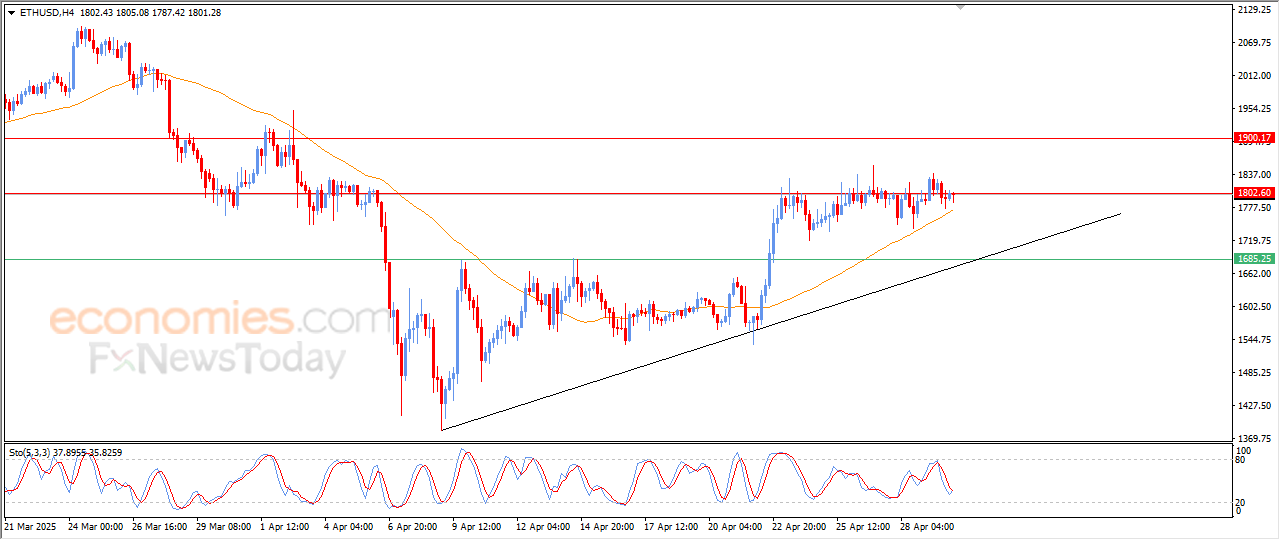Click the 2069.75 price axis label
The image size is (1280, 540).
pyautogui.click(x=1253, y=43)
